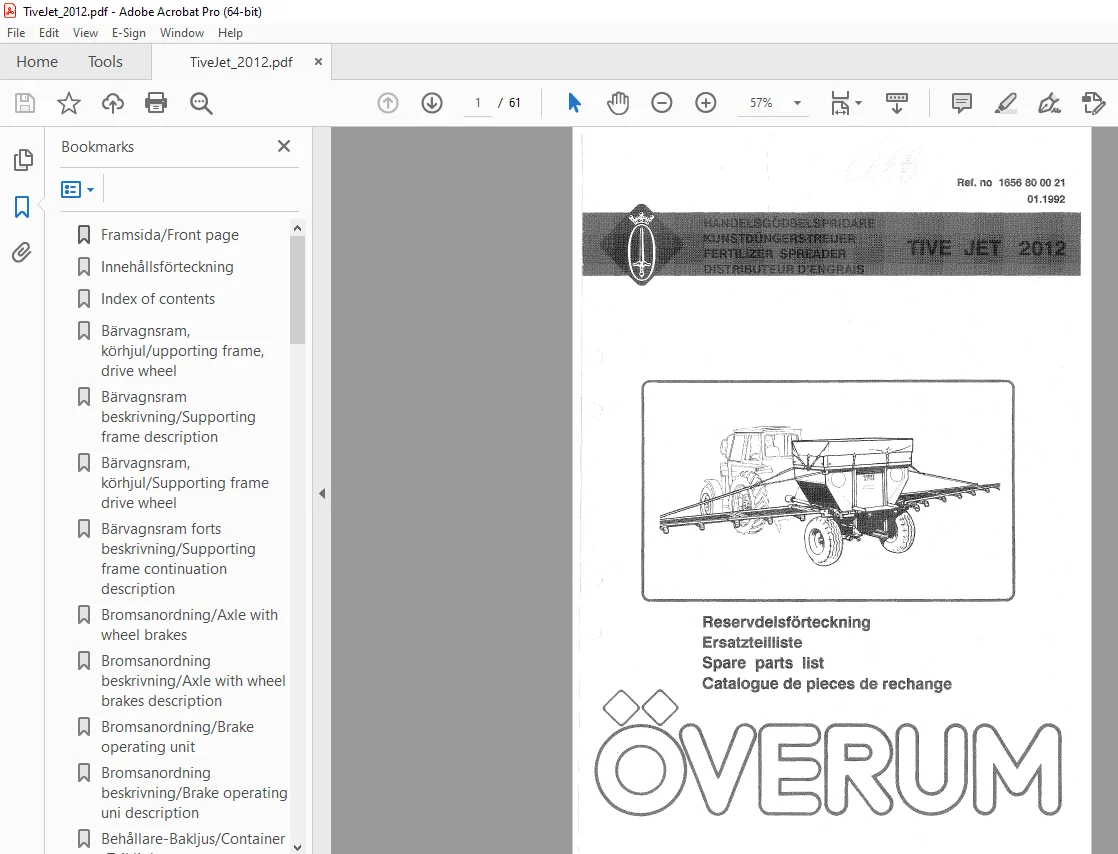Open the View menu
Screen dimensions: 1118x854
(x=85, y=33)
